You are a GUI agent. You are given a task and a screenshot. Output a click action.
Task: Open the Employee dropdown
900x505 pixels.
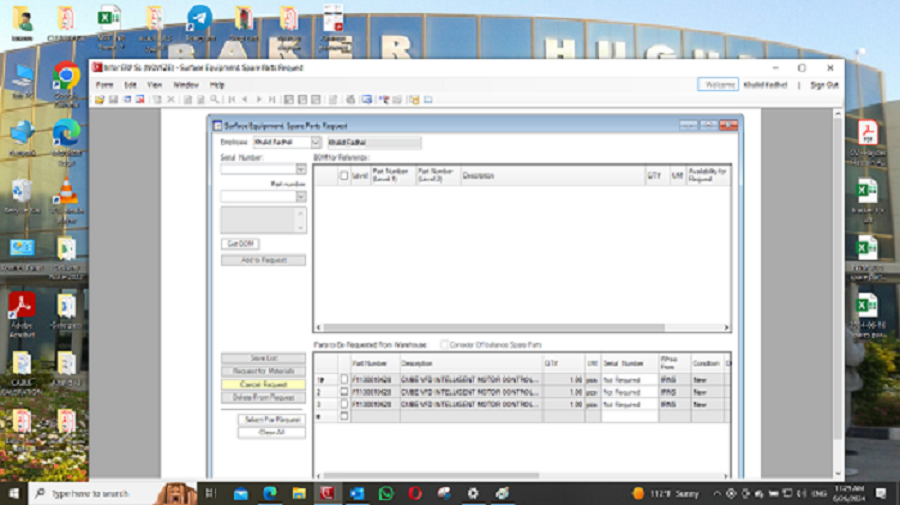point(315,142)
